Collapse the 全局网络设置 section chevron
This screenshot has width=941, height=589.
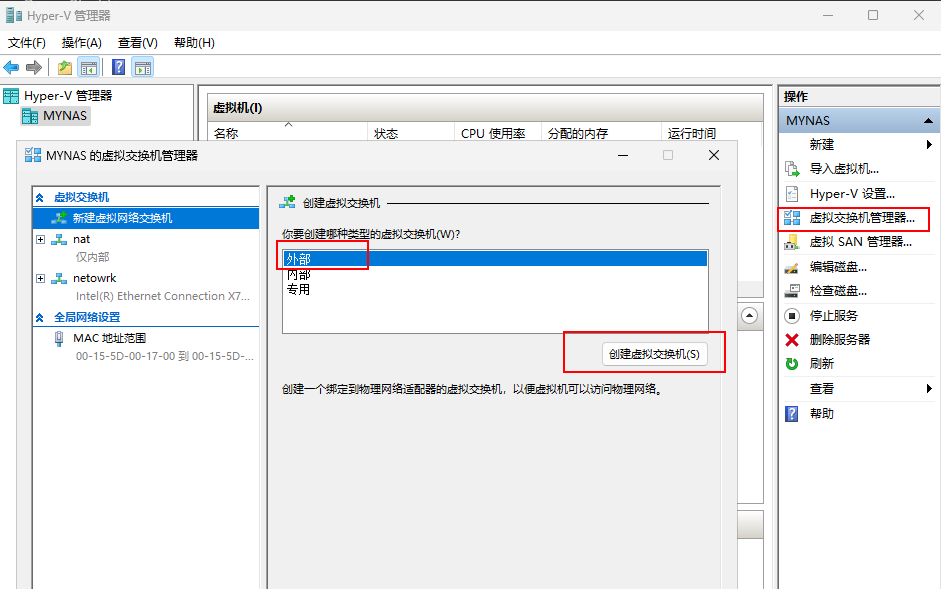(x=40, y=317)
